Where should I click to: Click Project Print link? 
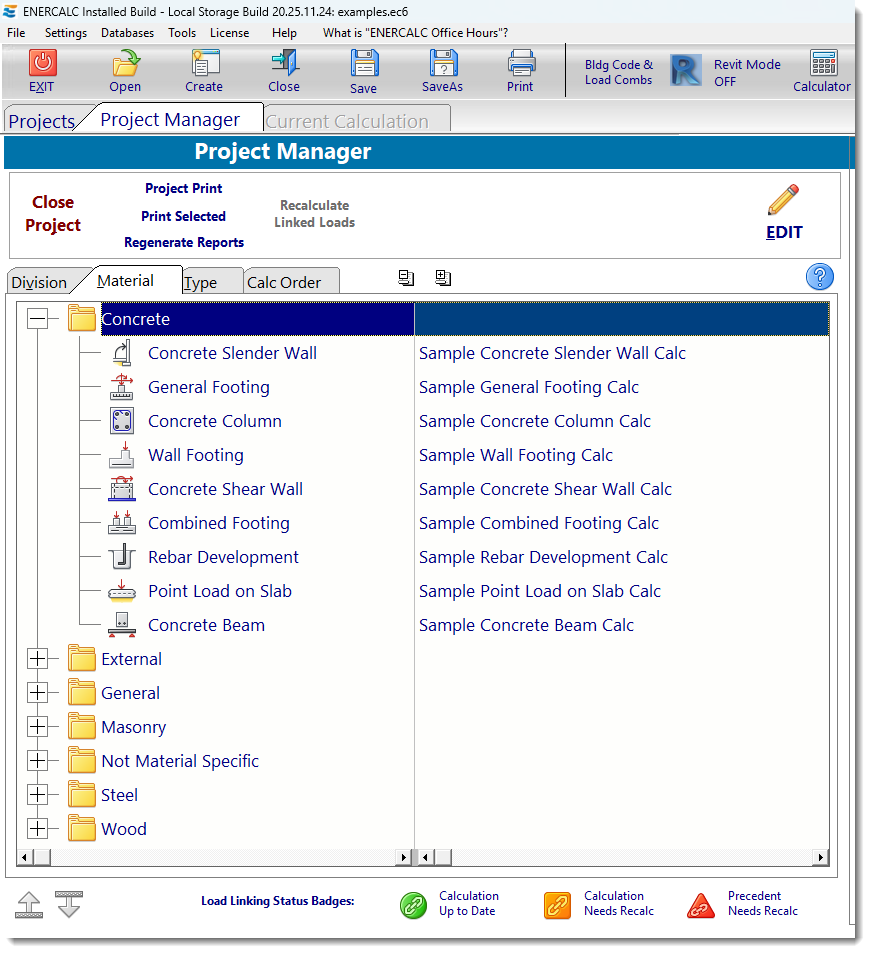coord(184,188)
